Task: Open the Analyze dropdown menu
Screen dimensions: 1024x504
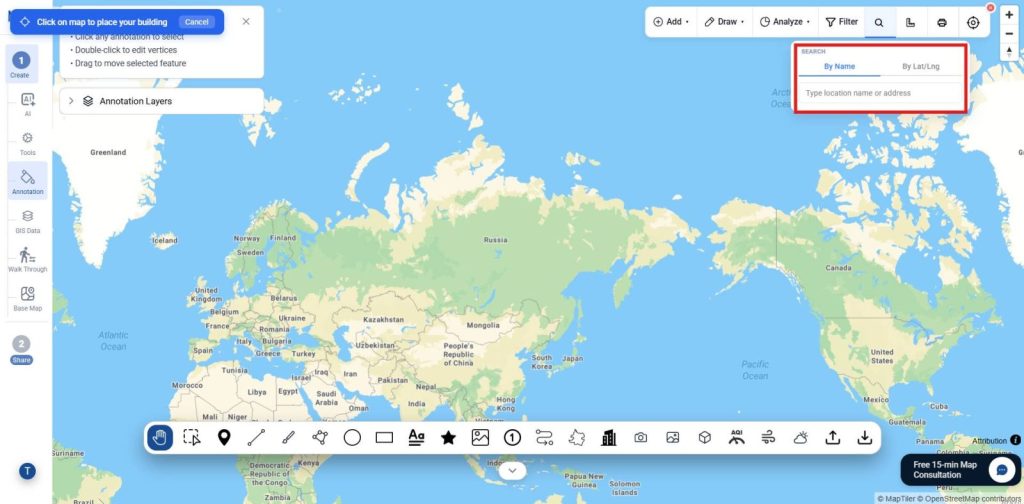Action: coord(785,22)
